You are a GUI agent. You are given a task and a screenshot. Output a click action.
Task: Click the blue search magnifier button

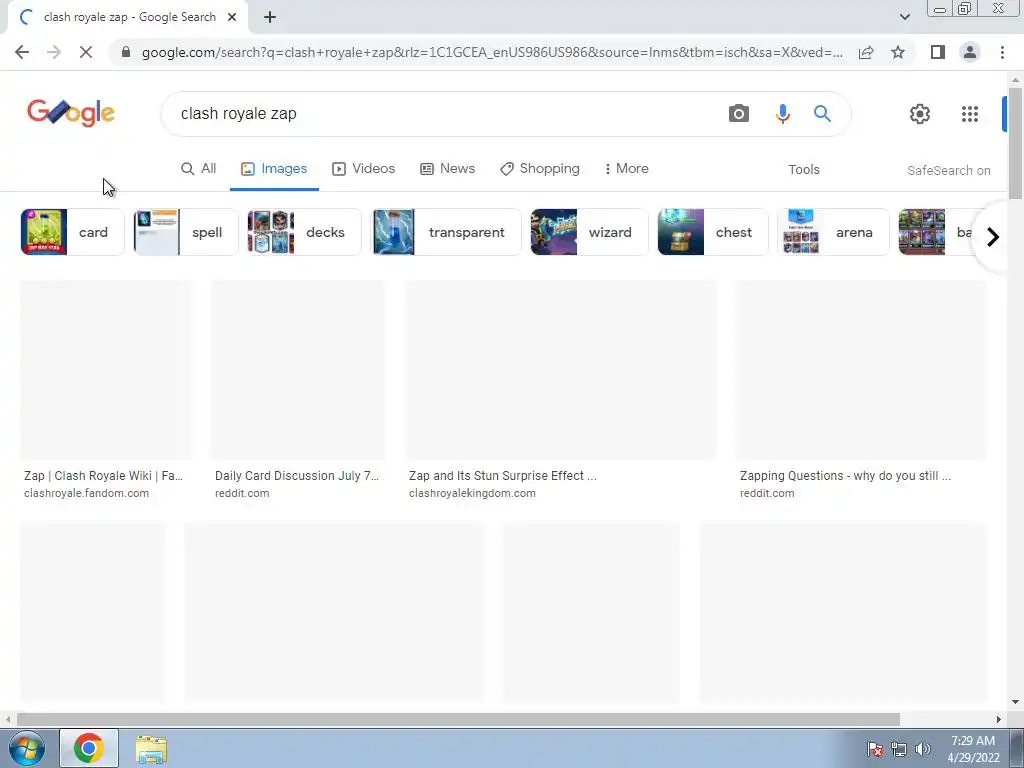coord(822,114)
